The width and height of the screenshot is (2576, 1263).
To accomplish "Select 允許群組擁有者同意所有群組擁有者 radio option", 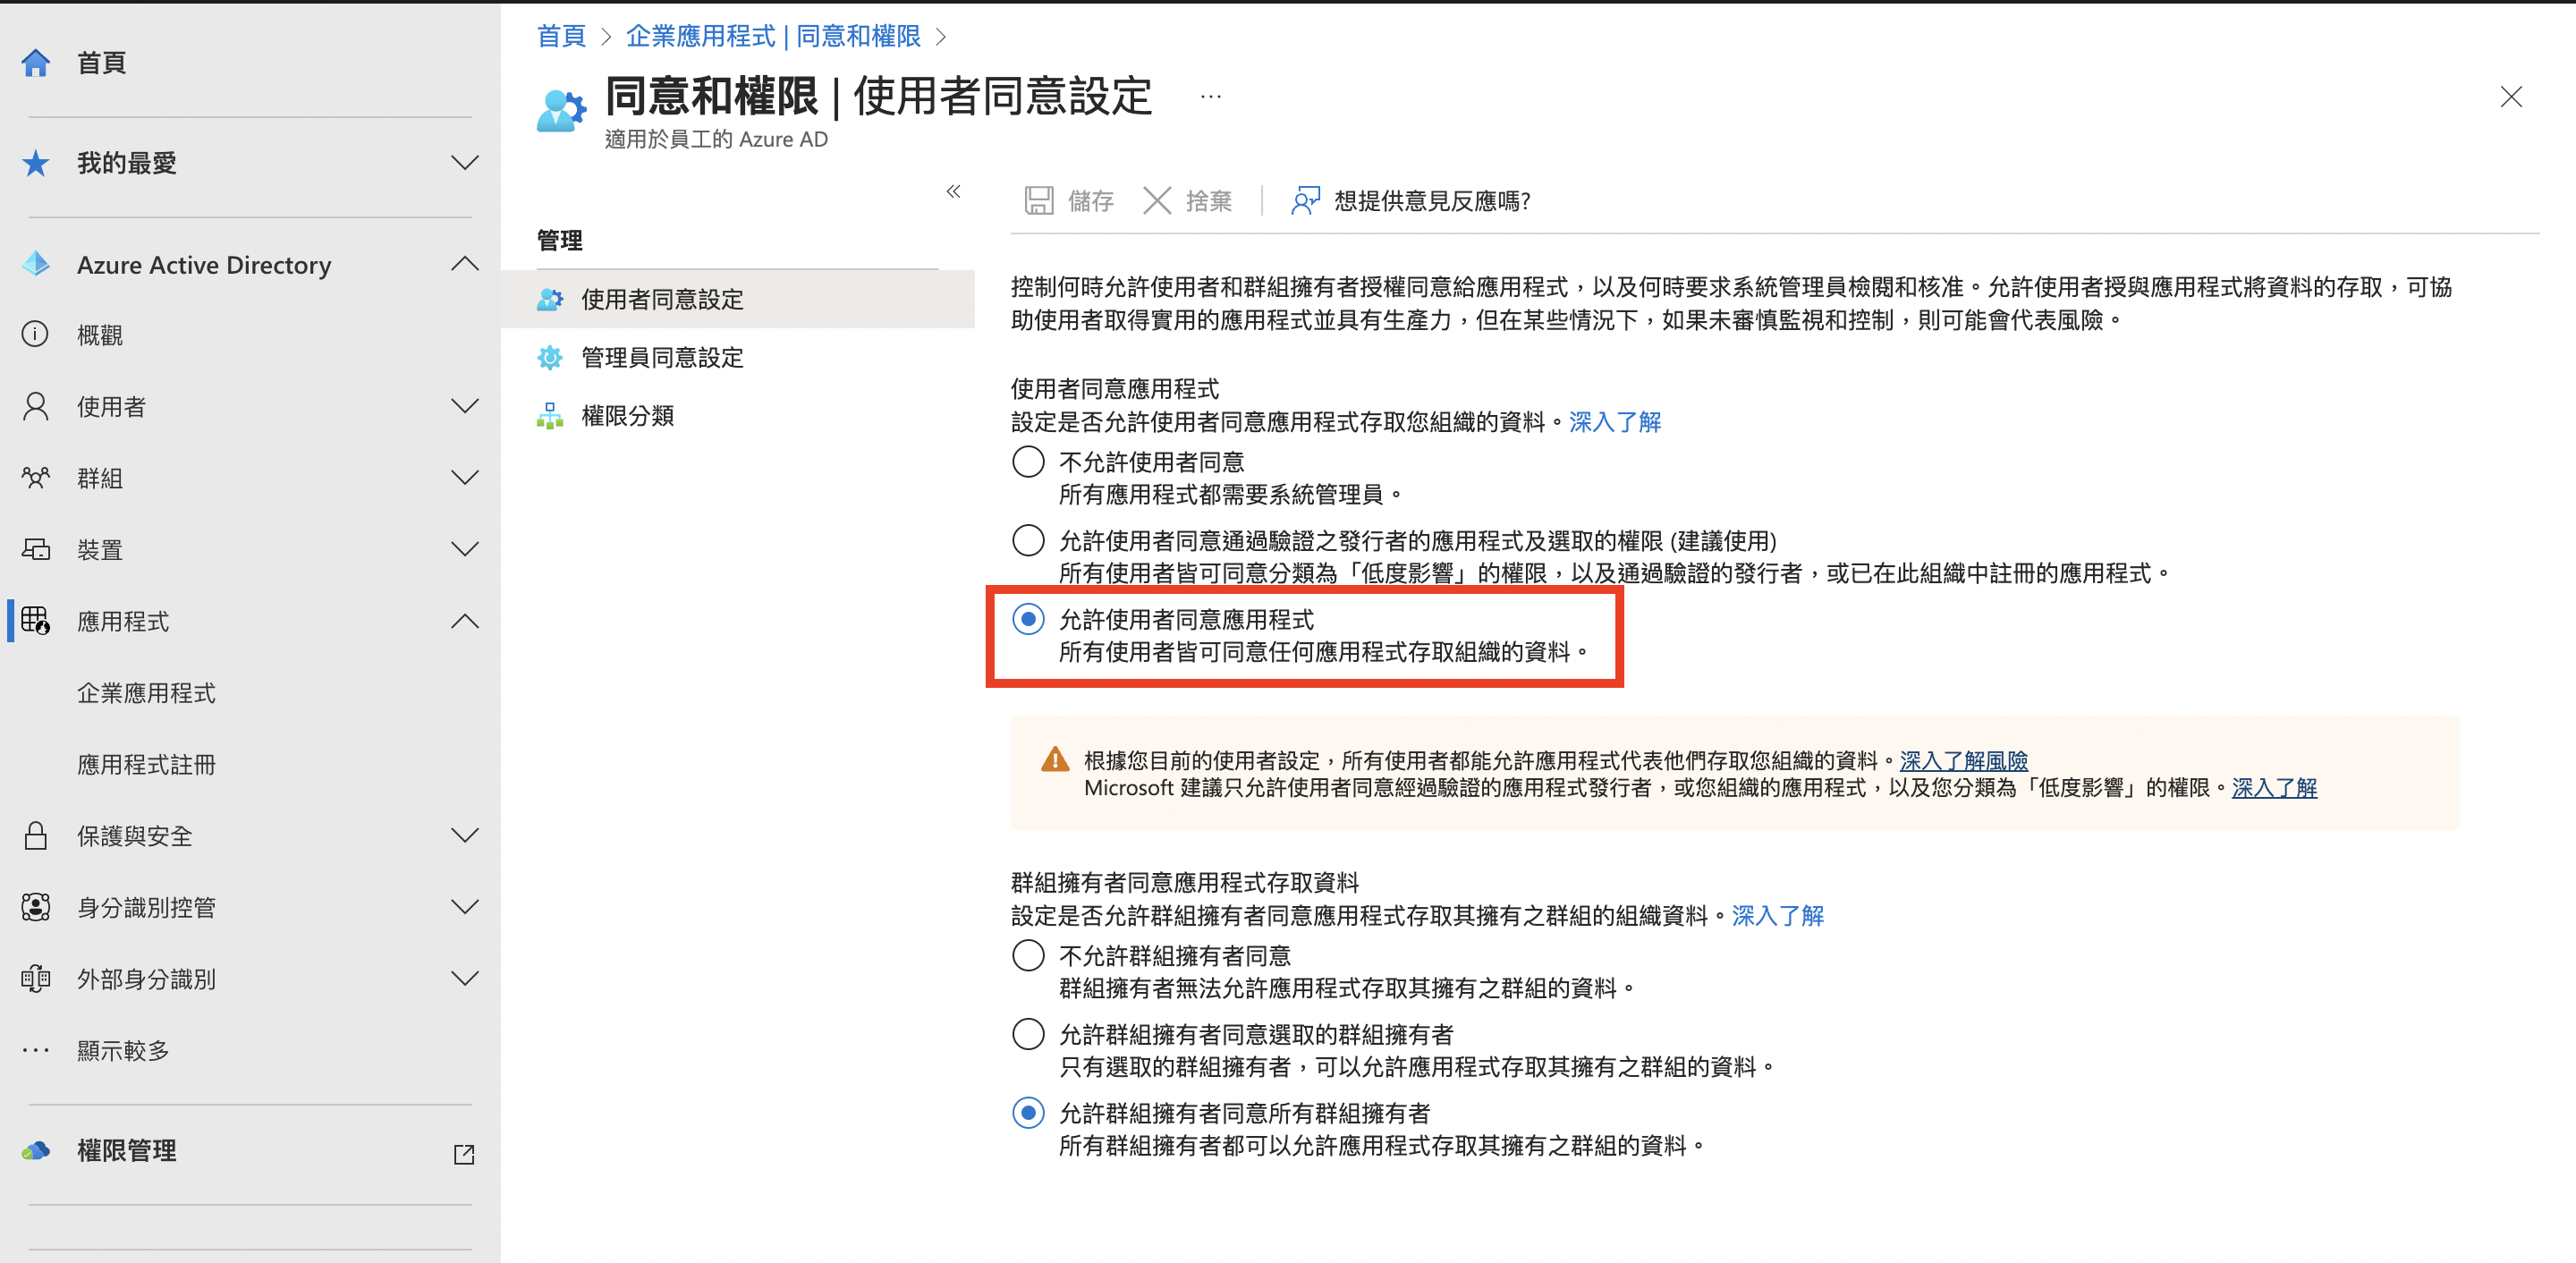I will click(1028, 1112).
